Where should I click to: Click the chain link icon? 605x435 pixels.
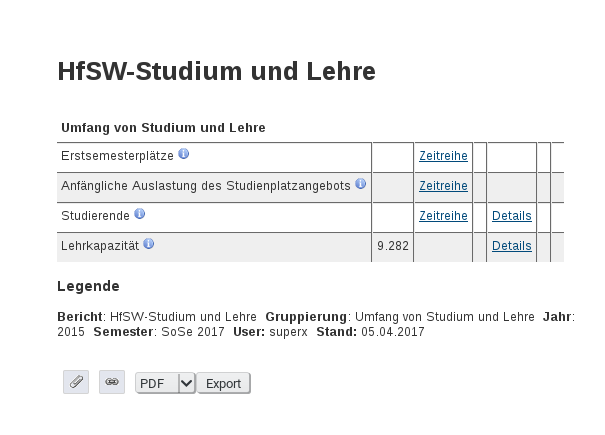coord(112,382)
